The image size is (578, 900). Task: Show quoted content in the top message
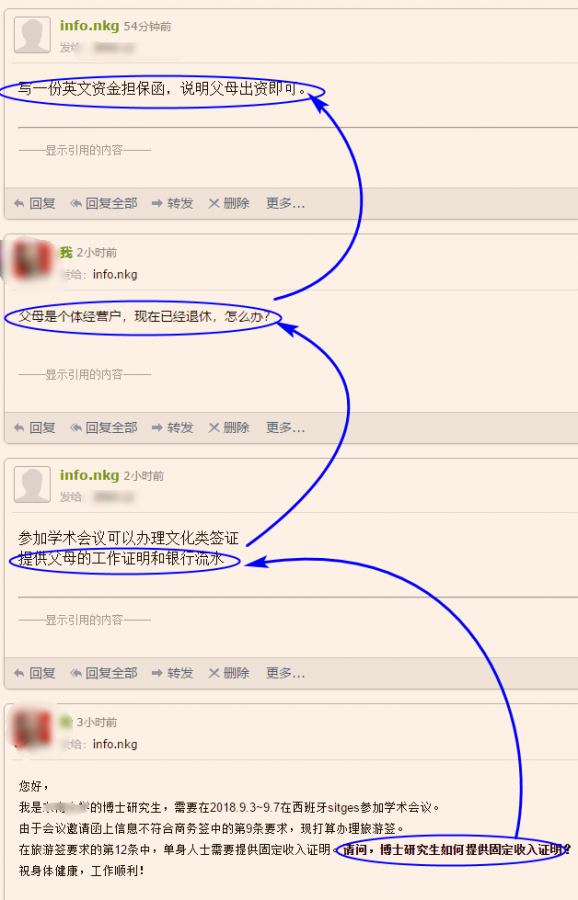[84, 150]
